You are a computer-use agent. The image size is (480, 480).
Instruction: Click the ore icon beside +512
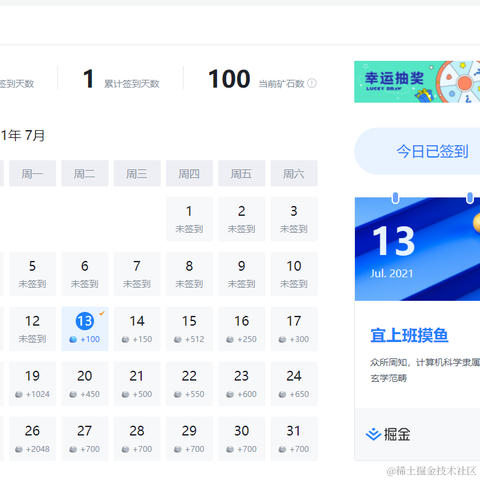point(178,339)
